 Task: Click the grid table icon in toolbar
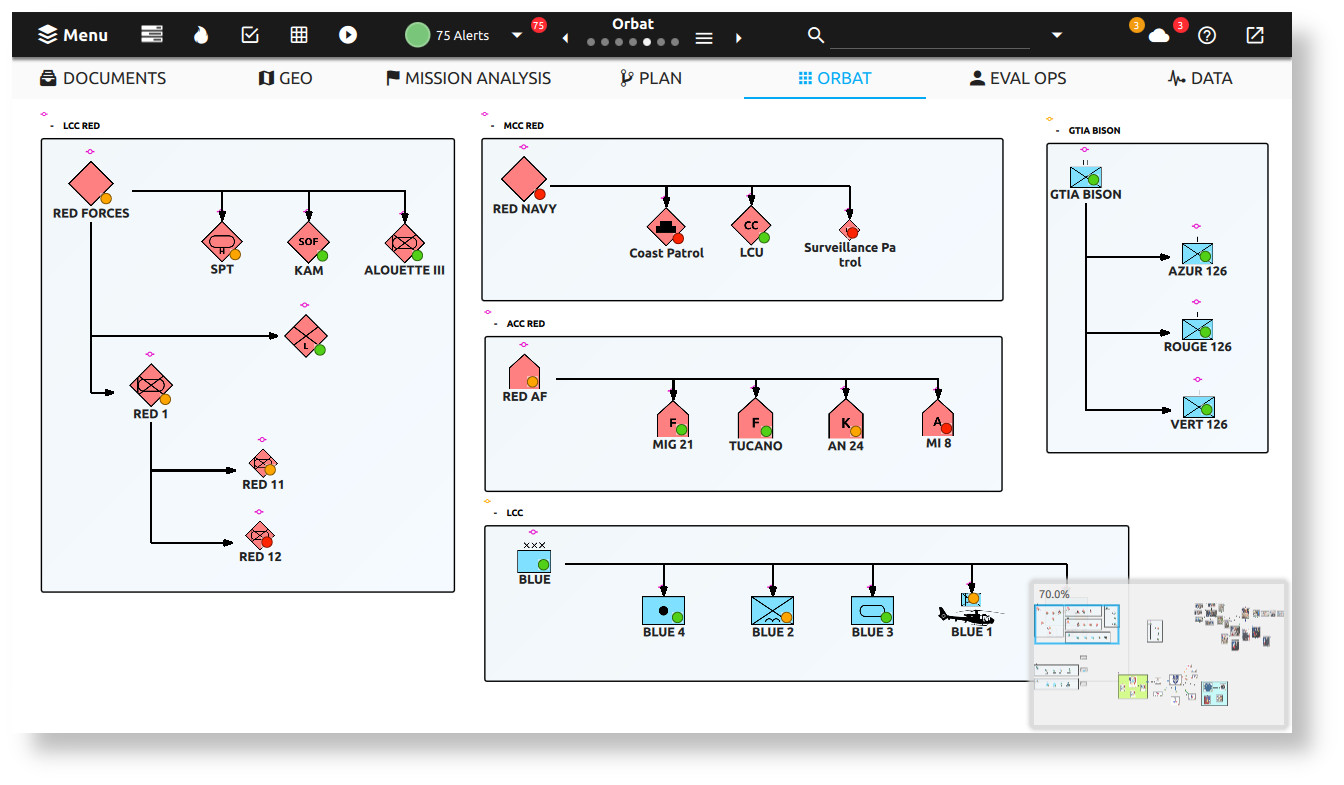point(299,35)
